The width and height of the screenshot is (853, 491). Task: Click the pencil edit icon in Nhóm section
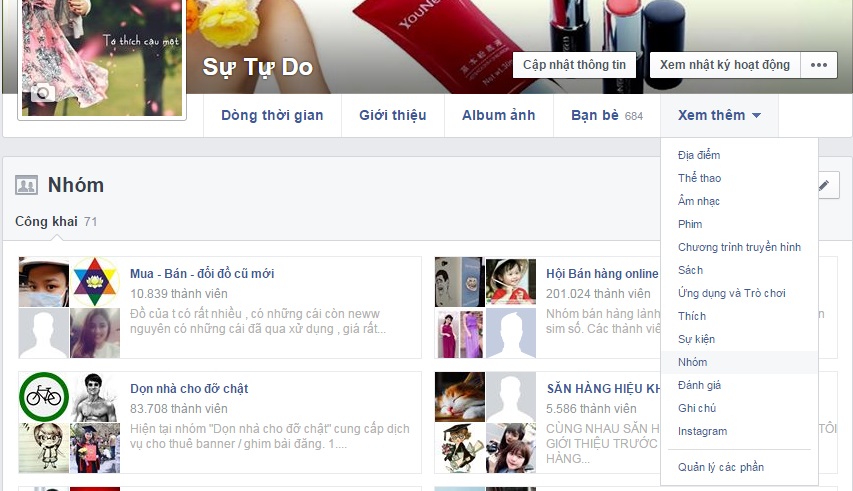[825, 185]
